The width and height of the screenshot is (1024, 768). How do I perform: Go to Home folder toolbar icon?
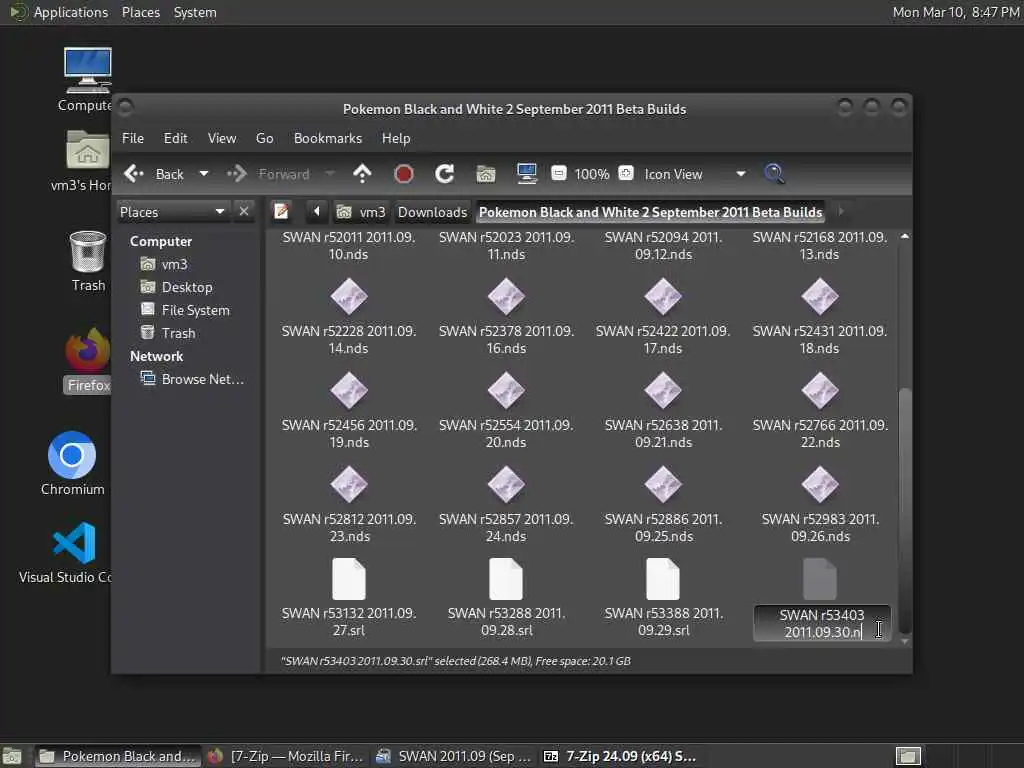tap(486, 174)
